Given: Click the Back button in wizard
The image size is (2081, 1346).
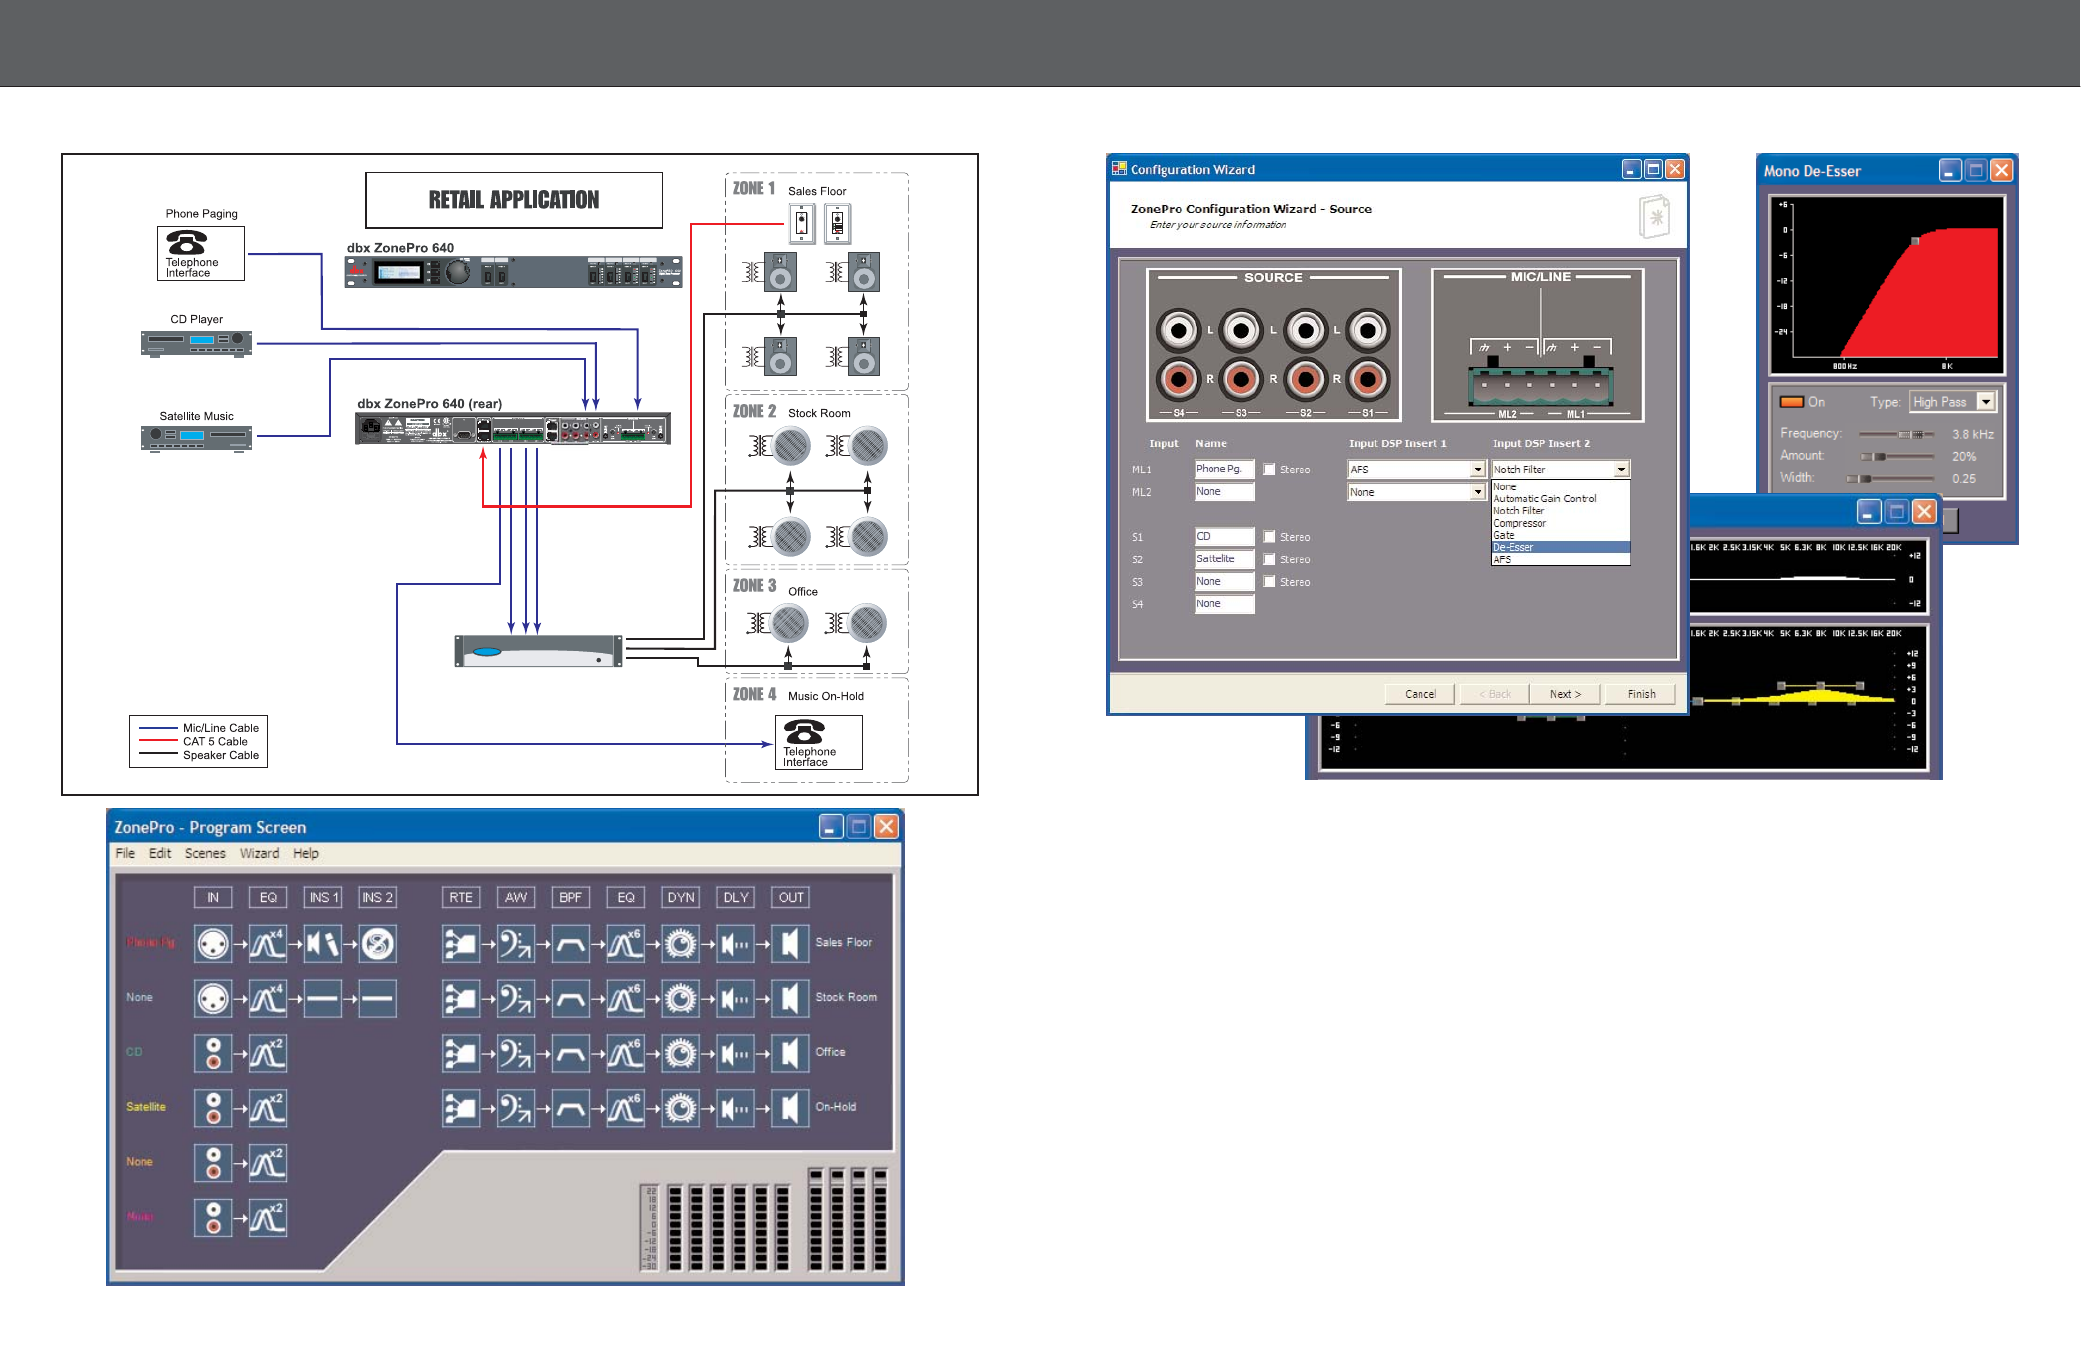Looking at the screenshot, I should coord(1495,694).
